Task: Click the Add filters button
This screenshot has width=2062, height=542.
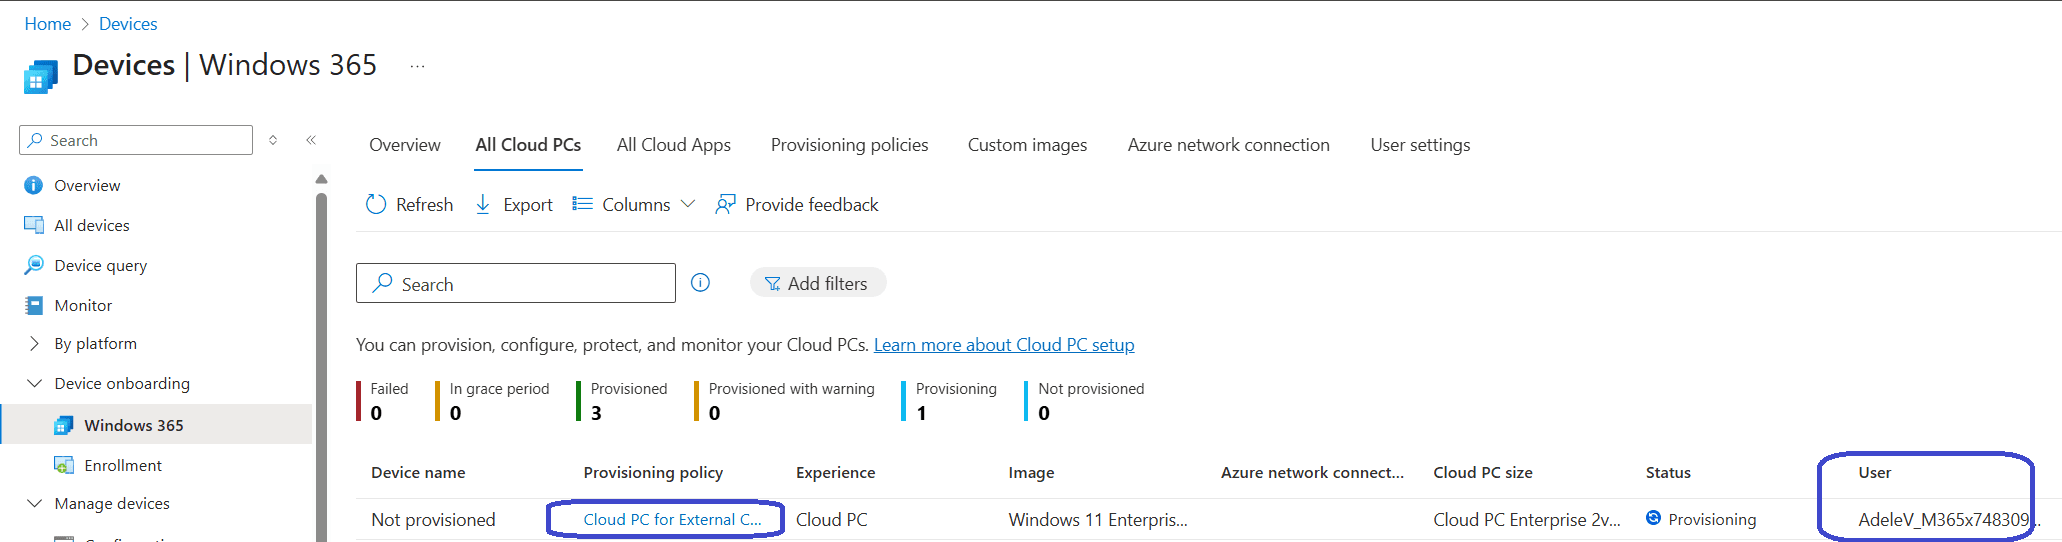Action: click(x=817, y=283)
